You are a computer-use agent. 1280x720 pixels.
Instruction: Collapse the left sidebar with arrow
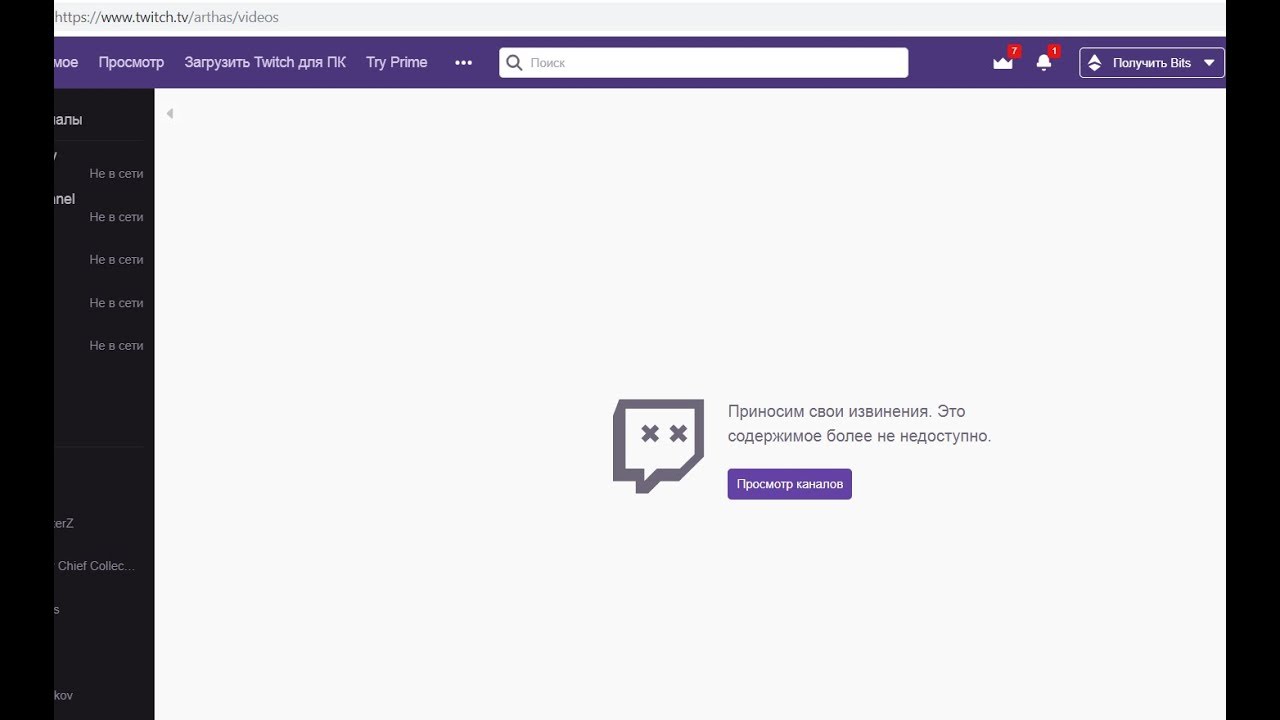pyautogui.click(x=170, y=113)
